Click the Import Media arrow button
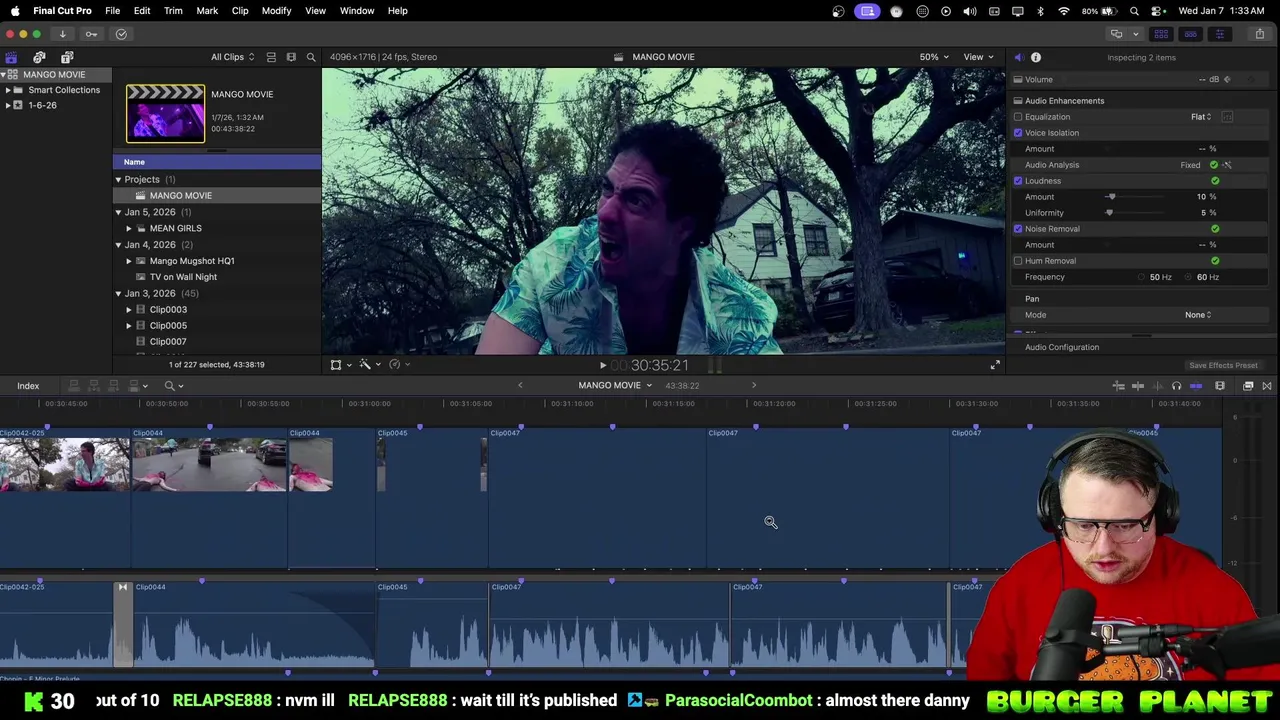Image resolution: width=1280 pixels, height=720 pixels. click(62, 34)
